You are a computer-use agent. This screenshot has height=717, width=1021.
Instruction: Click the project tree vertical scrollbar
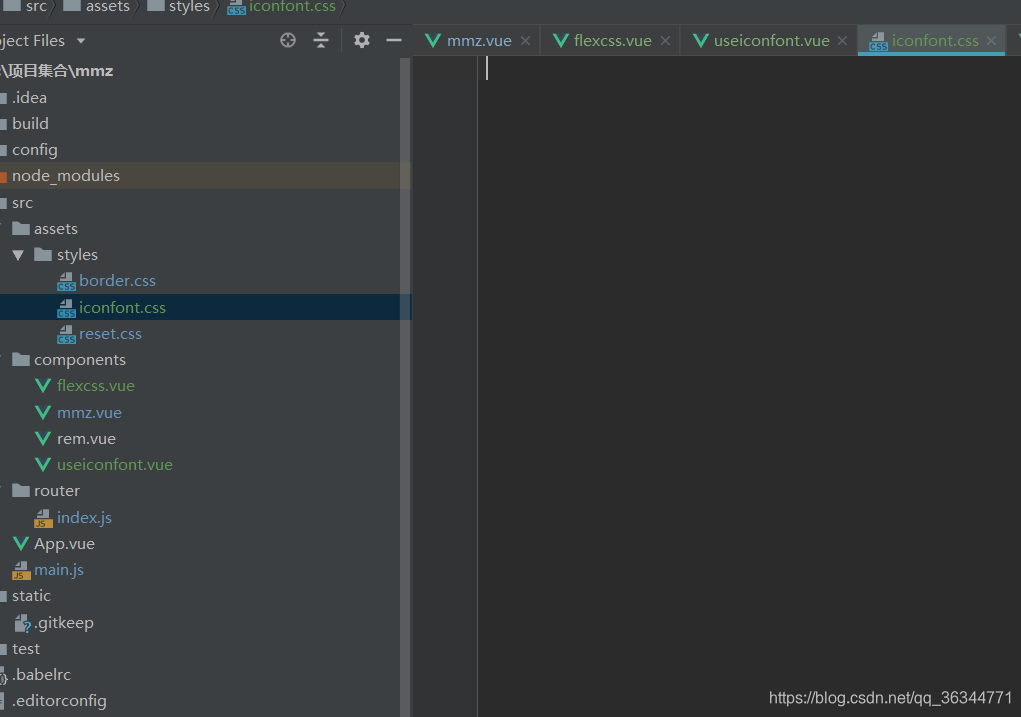[x=405, y=387]
